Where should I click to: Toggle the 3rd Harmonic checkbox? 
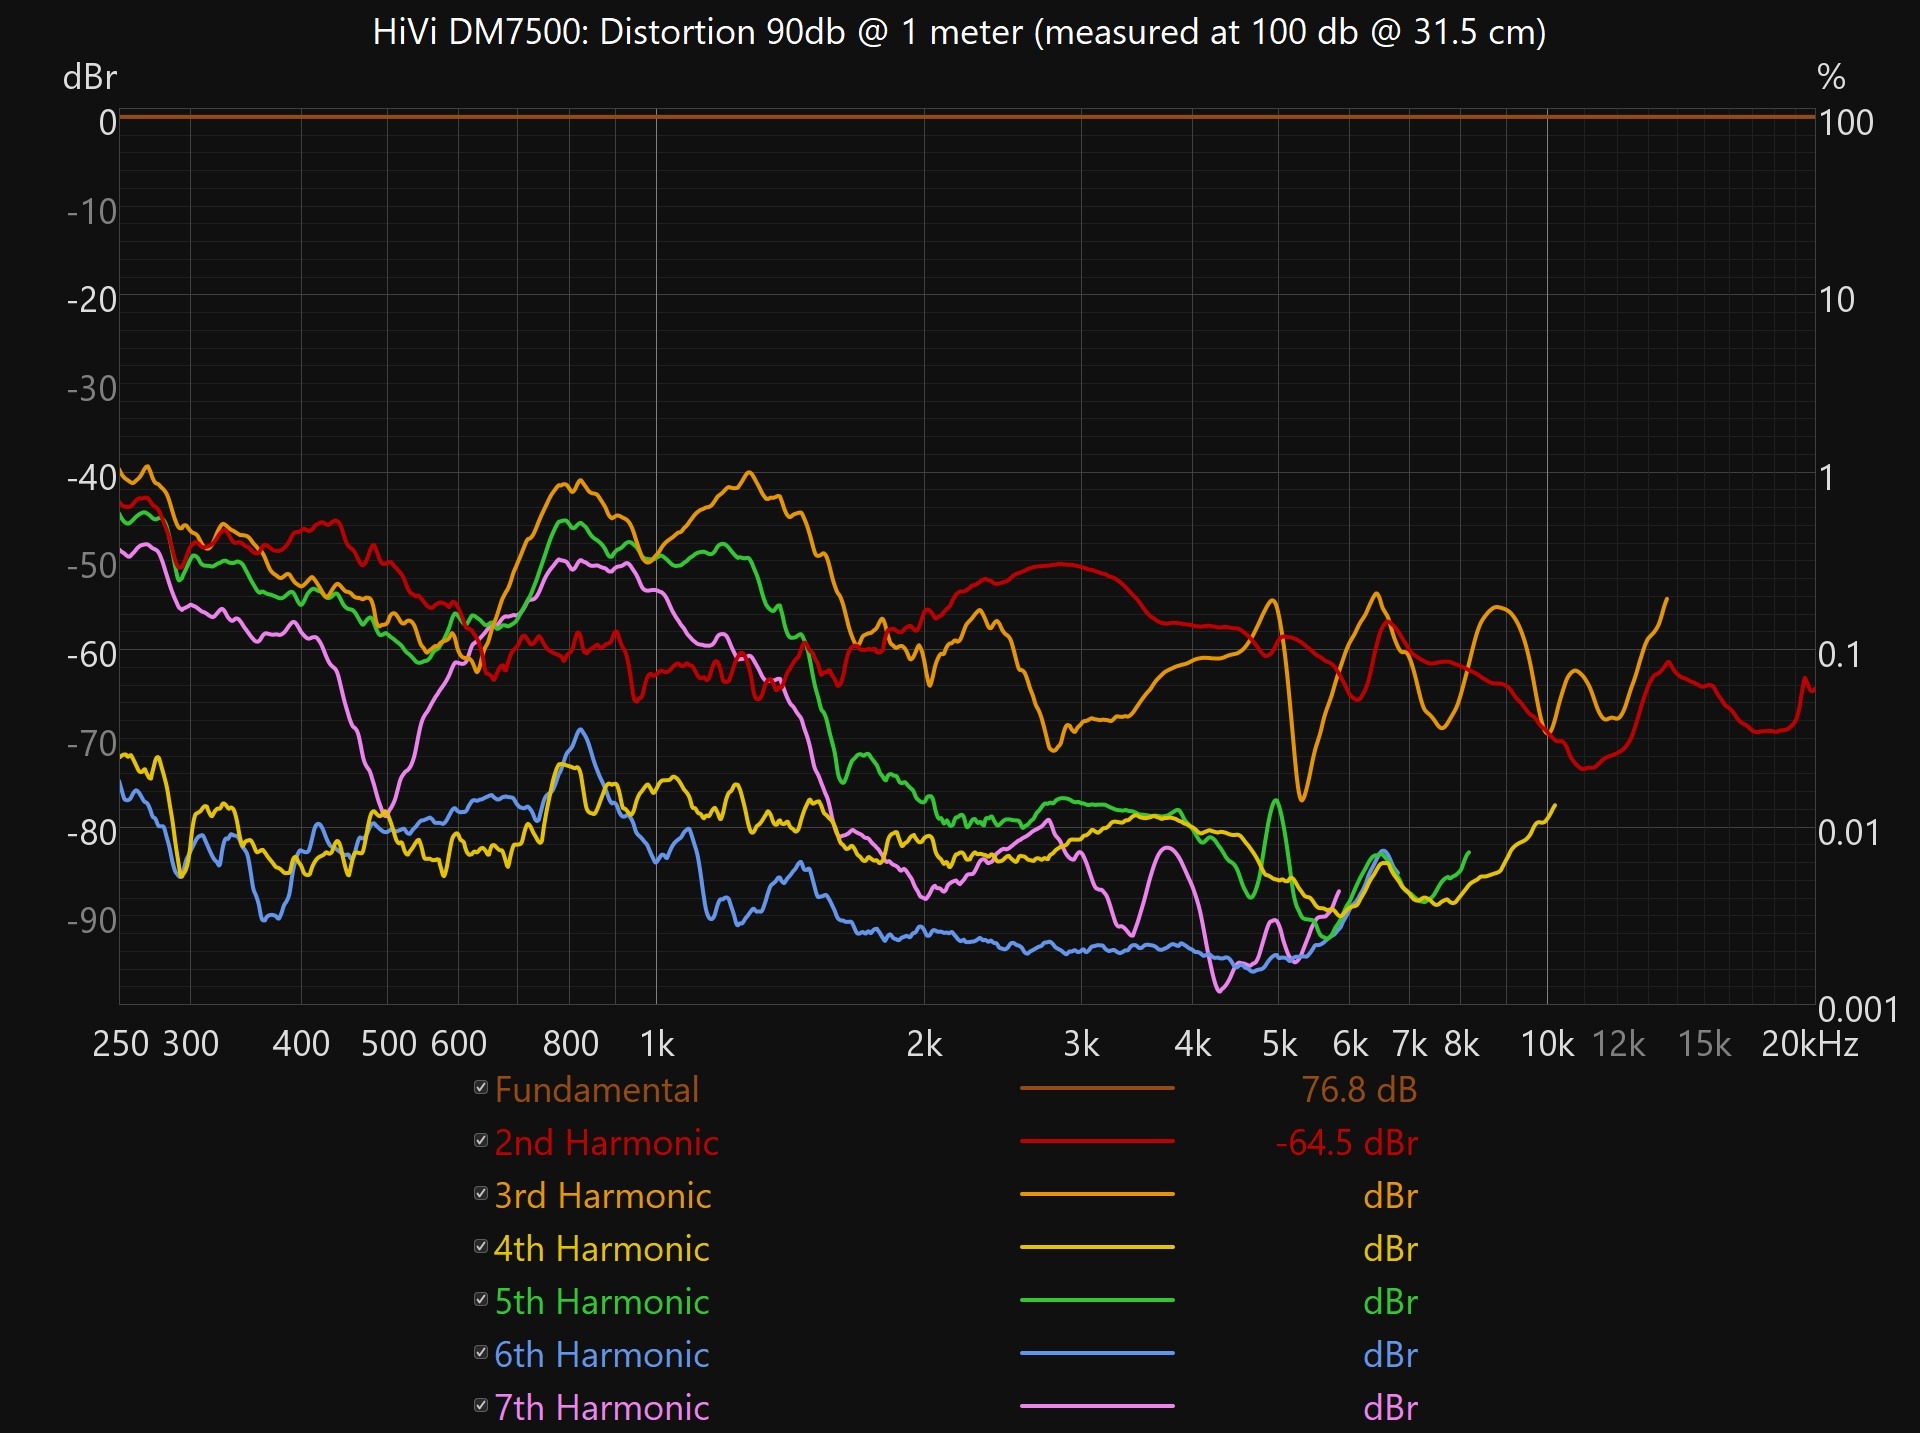pos(481,1193)
